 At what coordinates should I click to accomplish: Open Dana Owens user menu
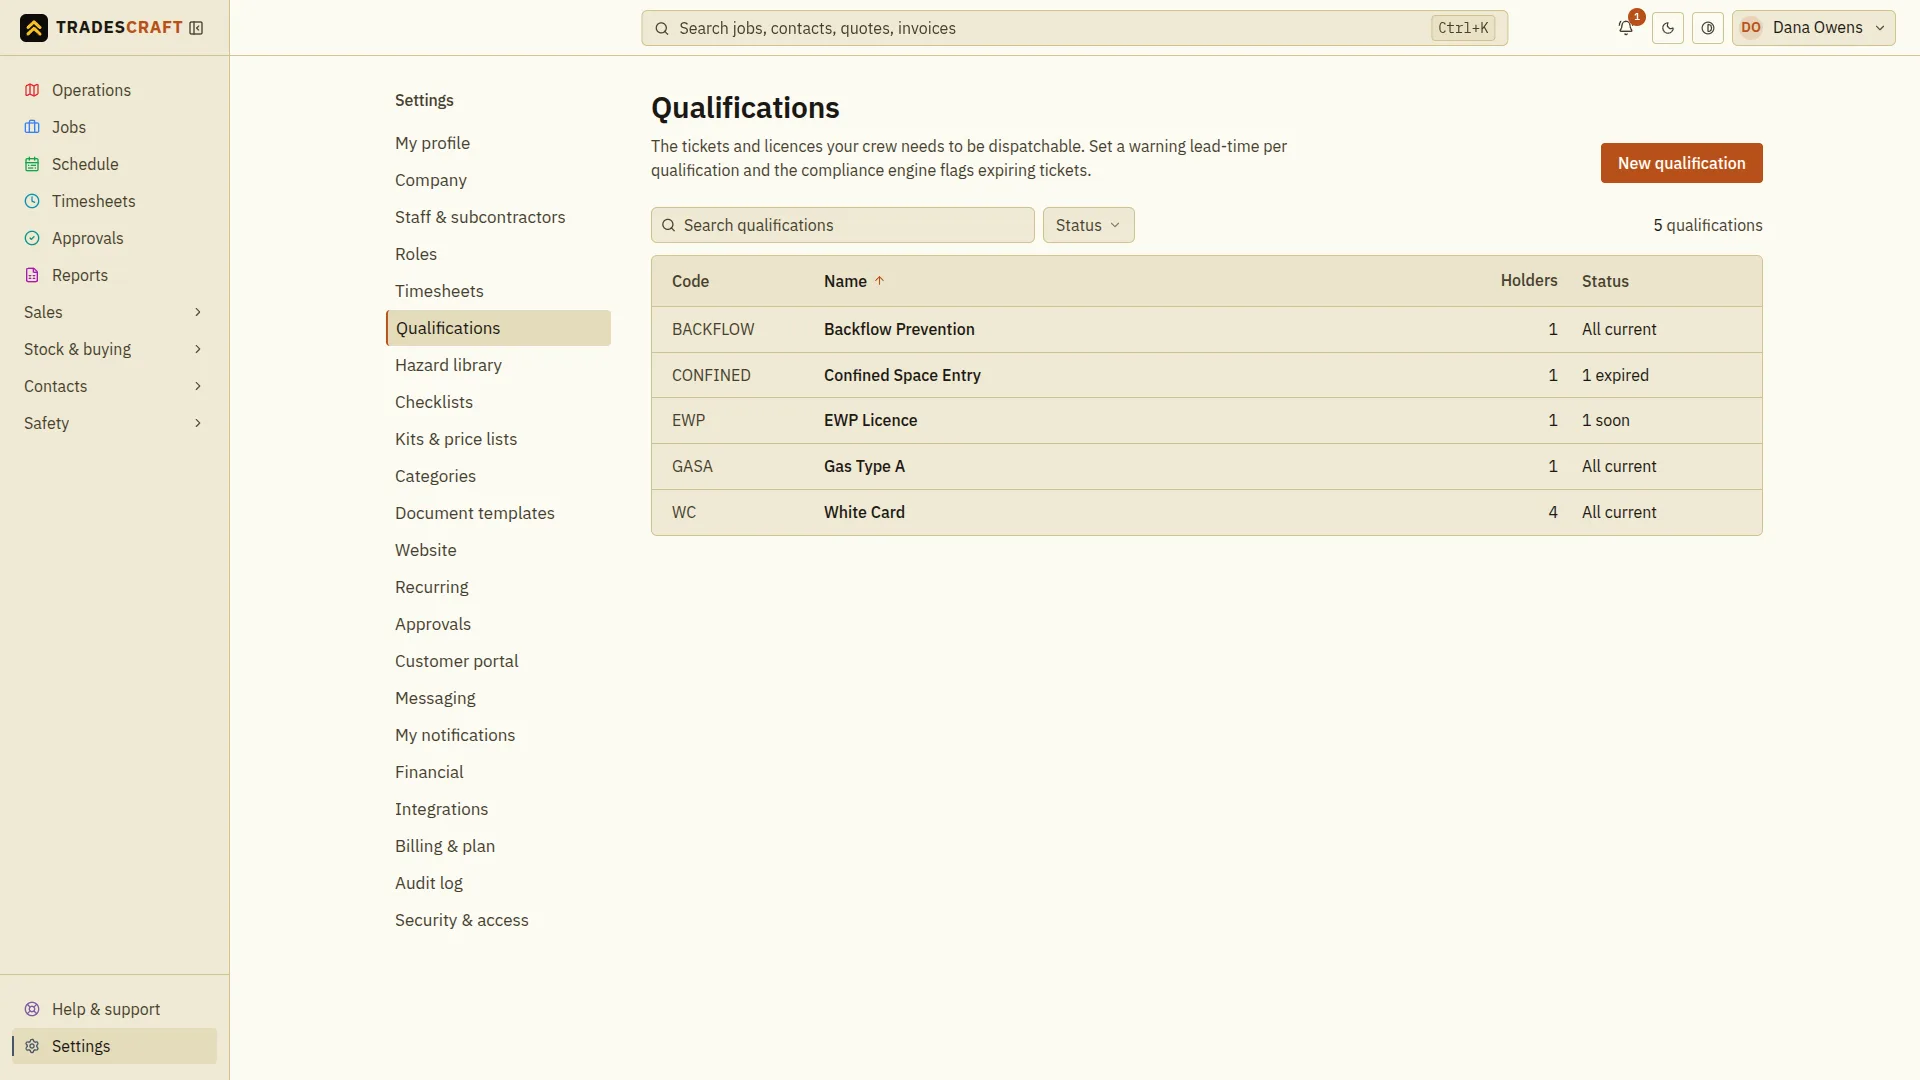[x=1813, y=28]
